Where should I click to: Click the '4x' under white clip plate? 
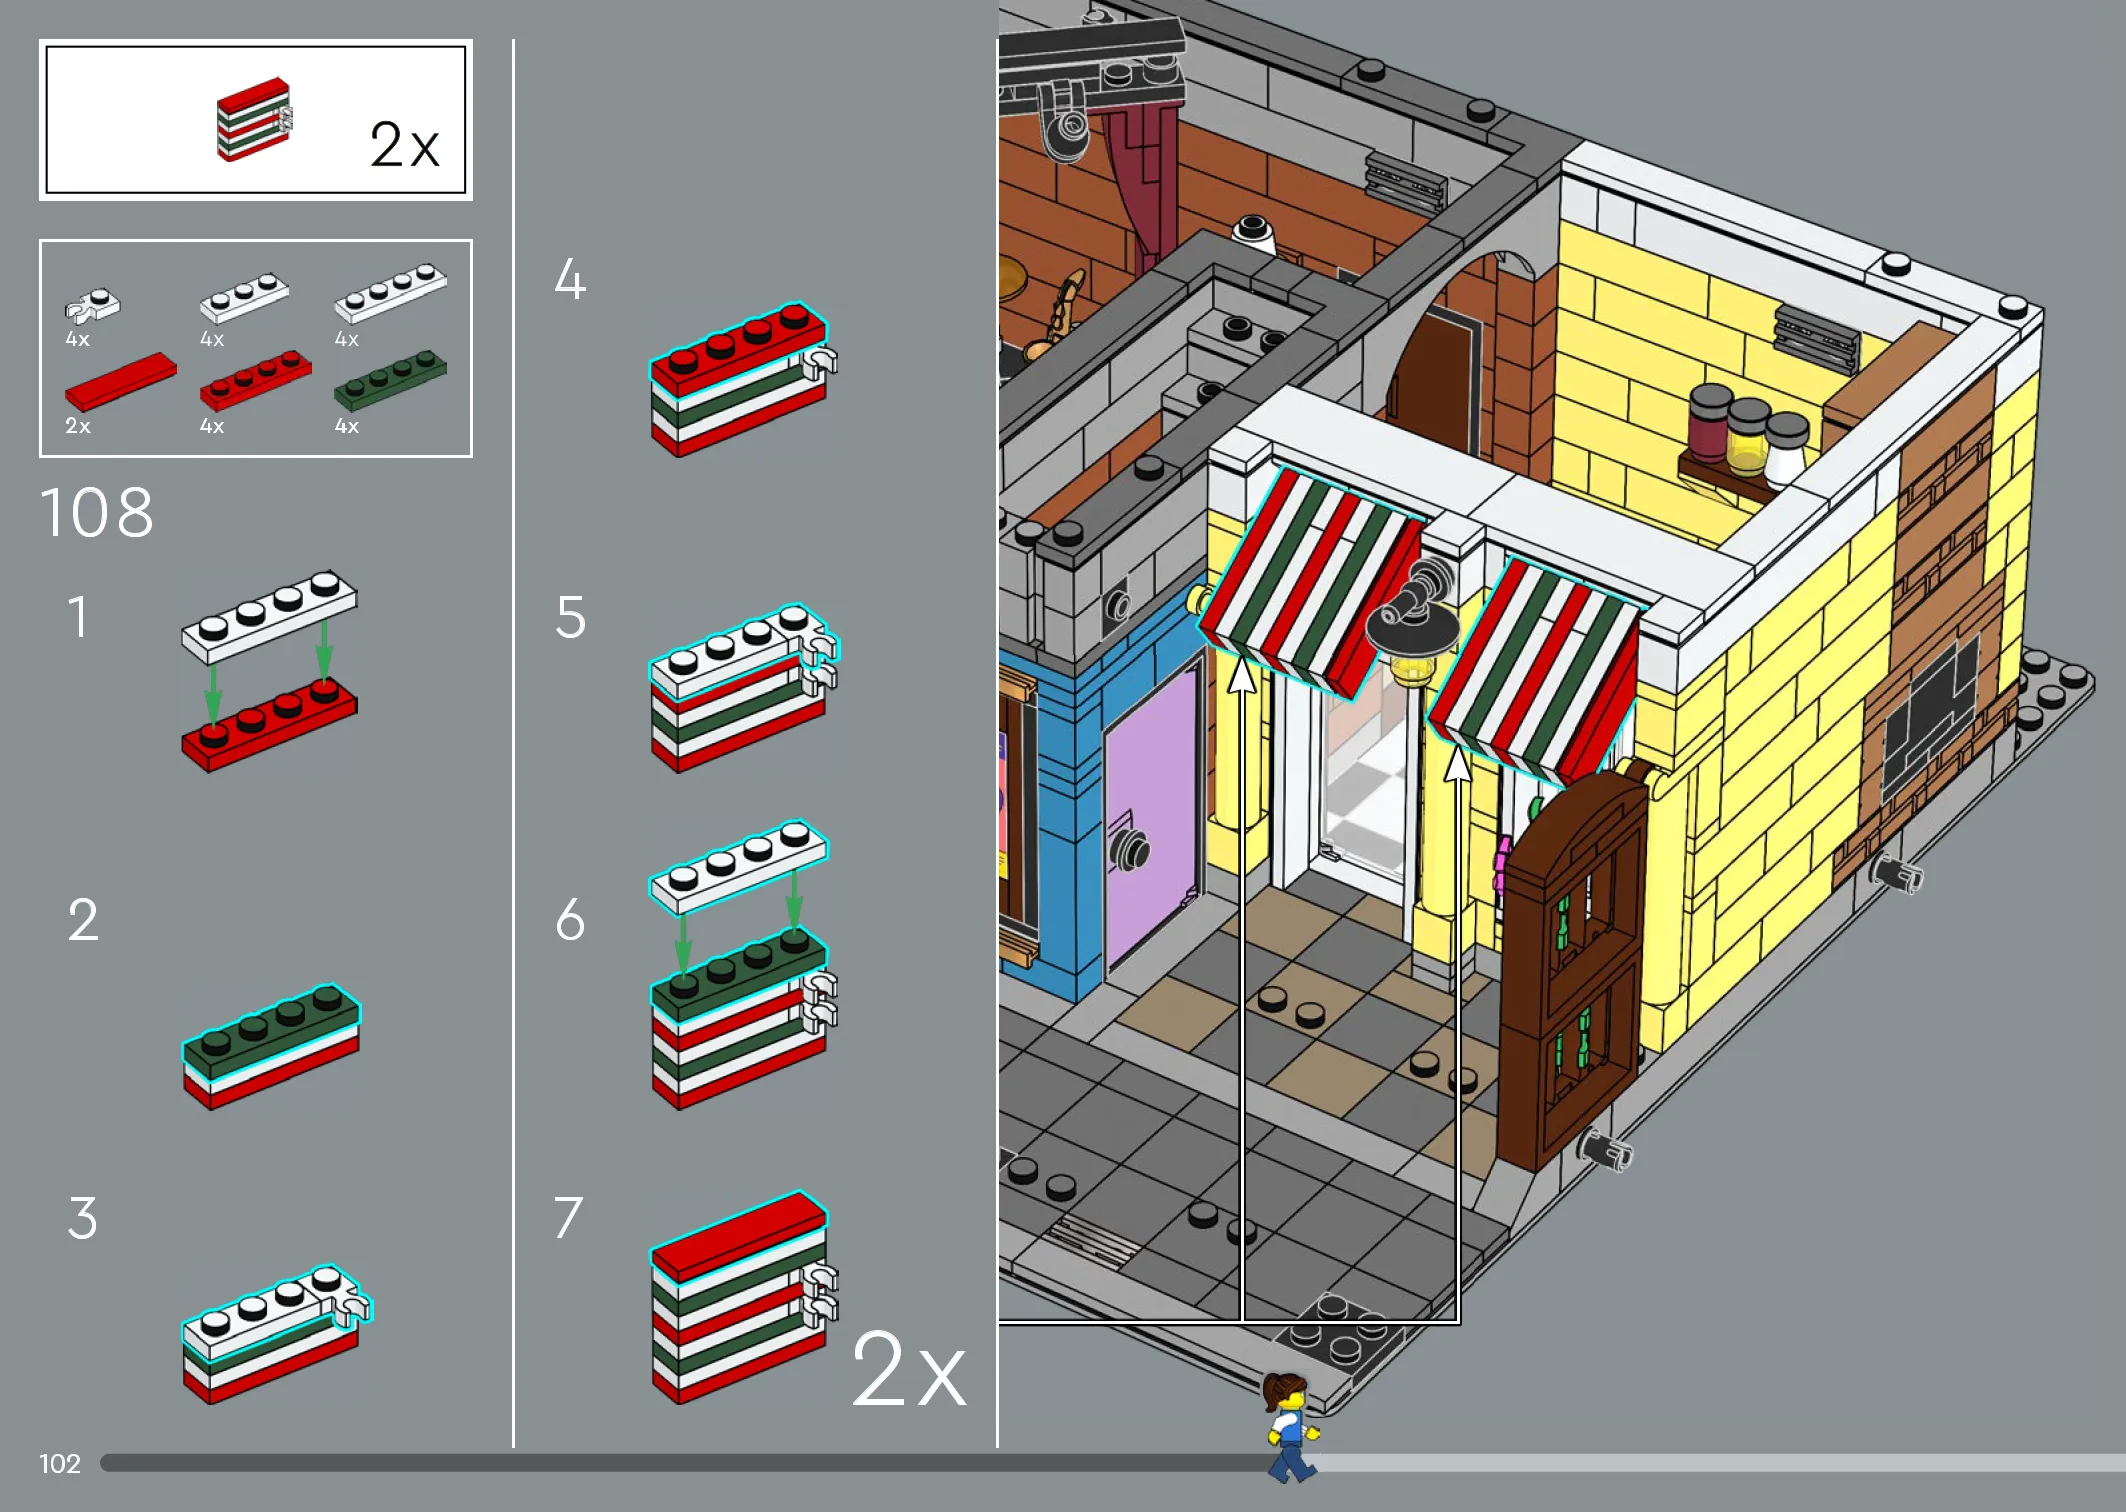(78, 339)
